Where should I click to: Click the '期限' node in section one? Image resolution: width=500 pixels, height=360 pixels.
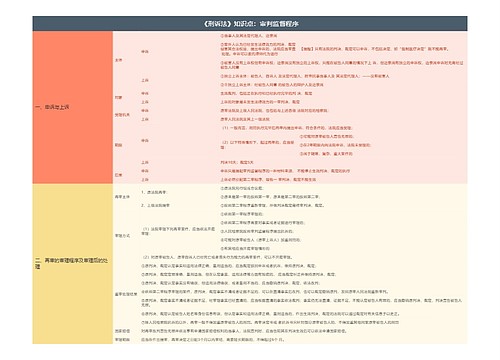click(118, 145)
